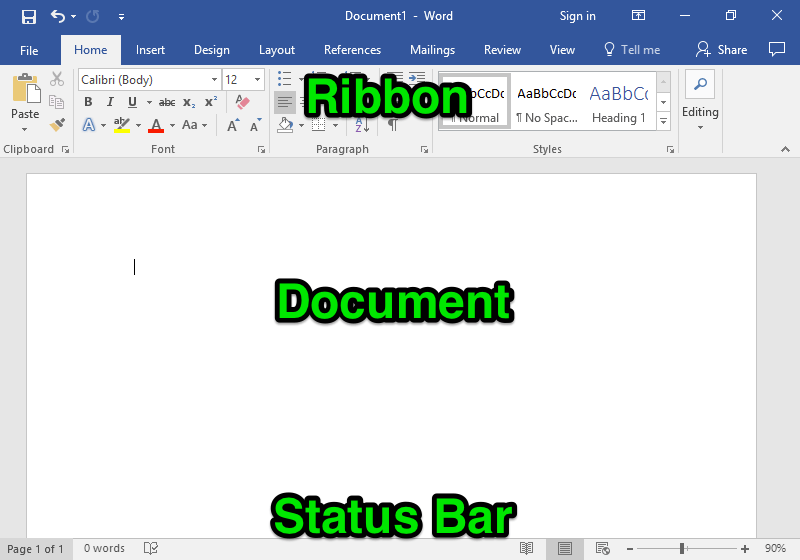Open the proofing check icon in status bar

151,548
